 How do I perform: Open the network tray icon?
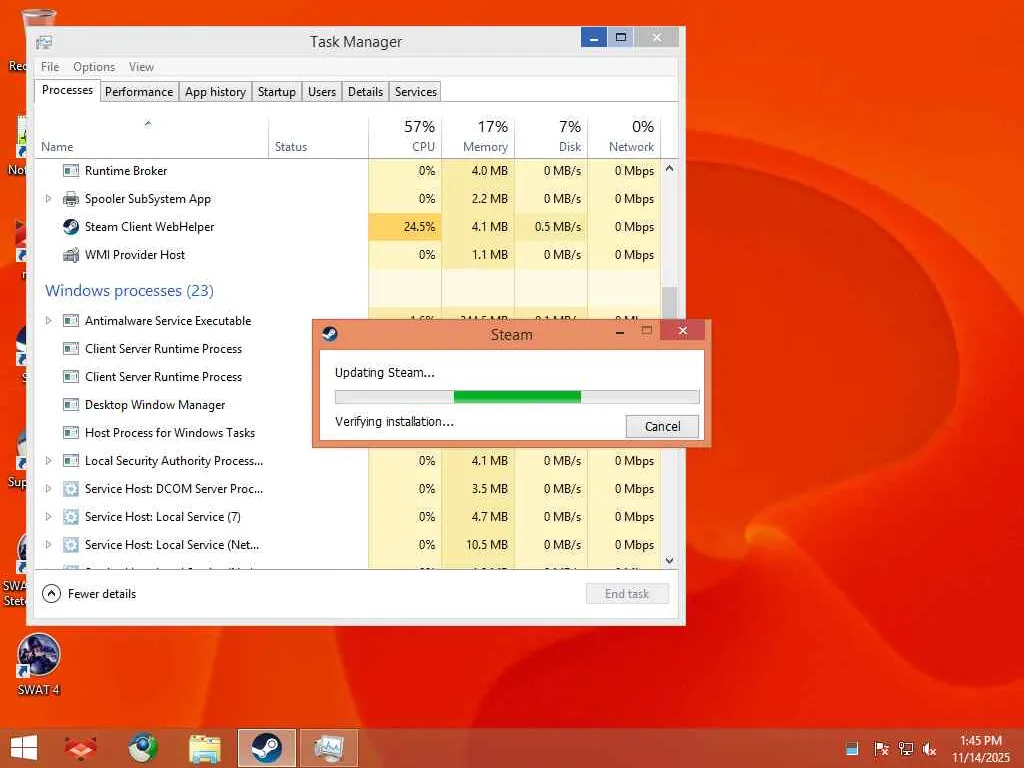tap(905, 748)
